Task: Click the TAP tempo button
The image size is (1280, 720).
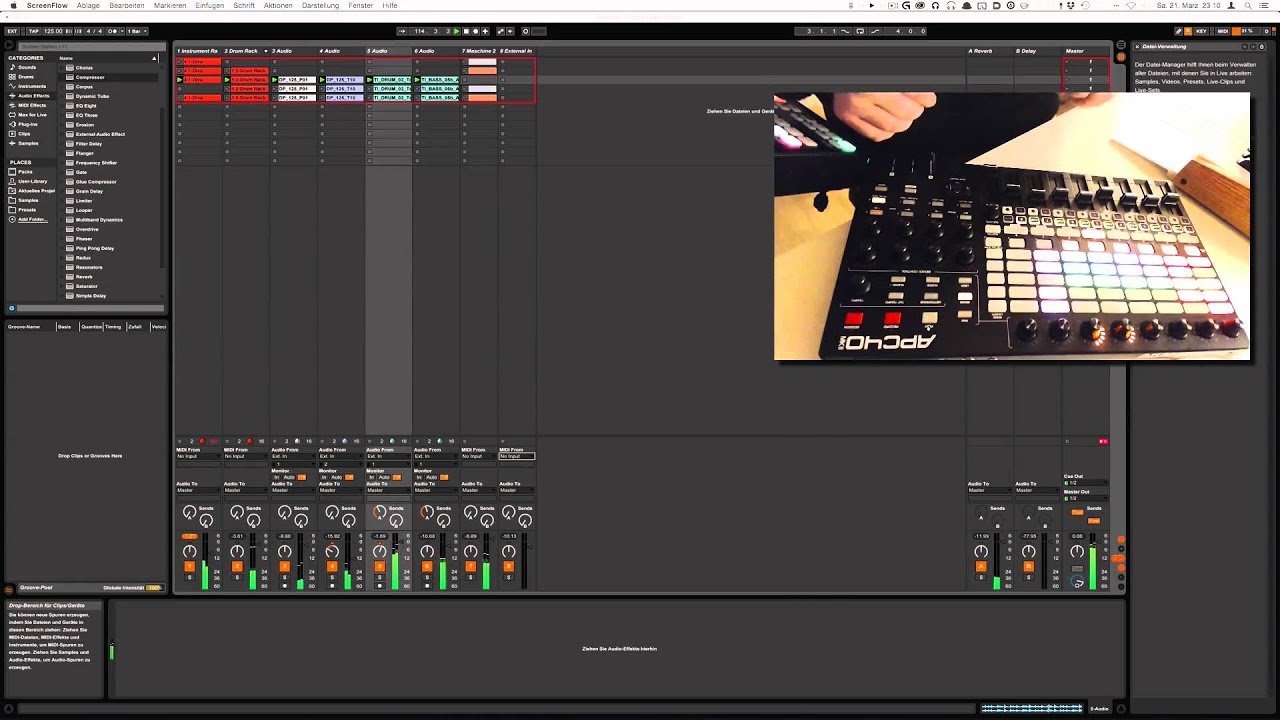Action: tap(33, 31)
